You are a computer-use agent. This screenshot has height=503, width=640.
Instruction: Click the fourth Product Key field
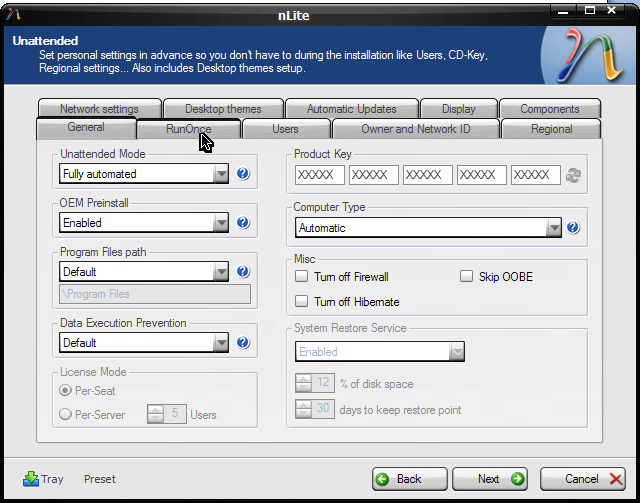(482, 175)
